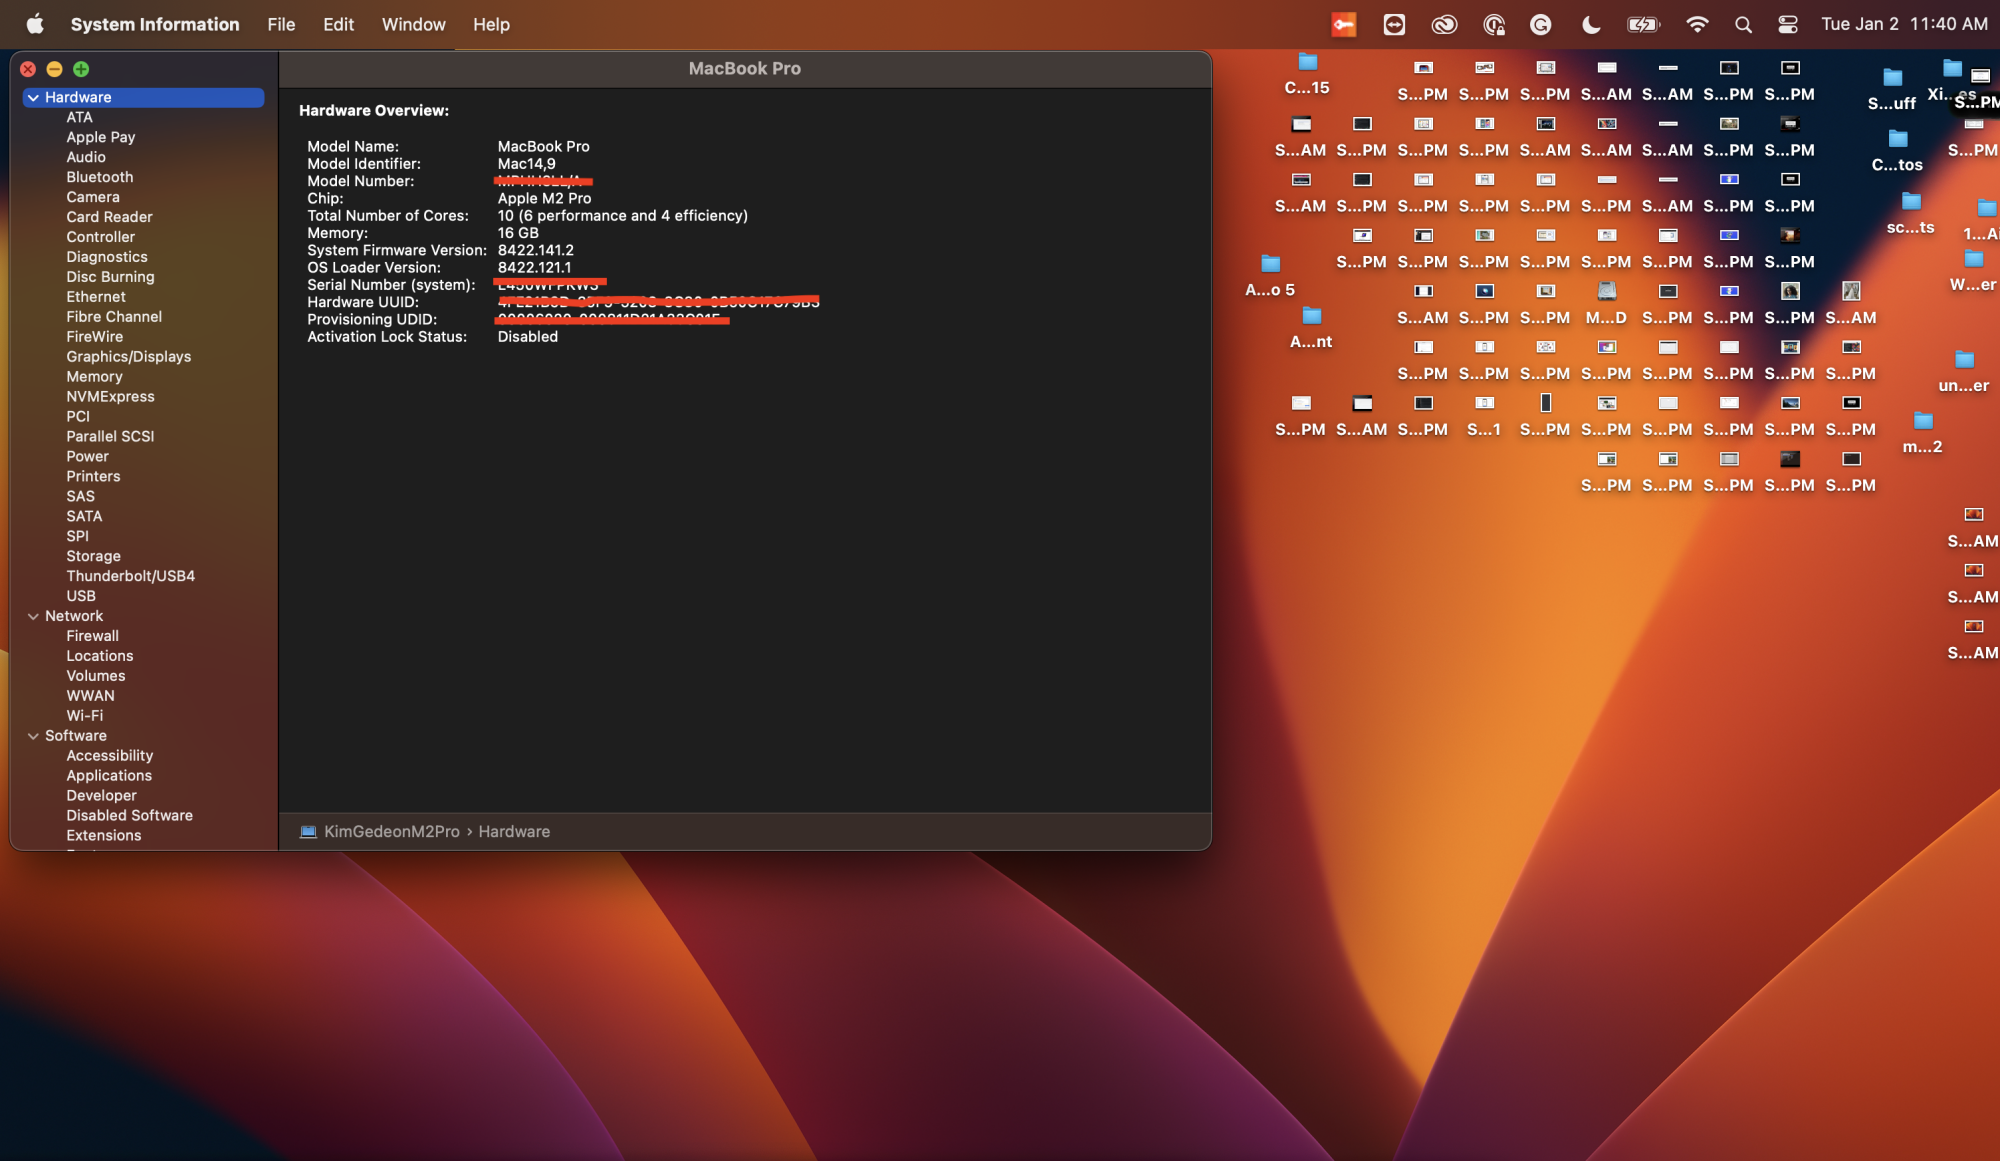Collapse the Hardware section in sidebar

click(x=32, y=95)
